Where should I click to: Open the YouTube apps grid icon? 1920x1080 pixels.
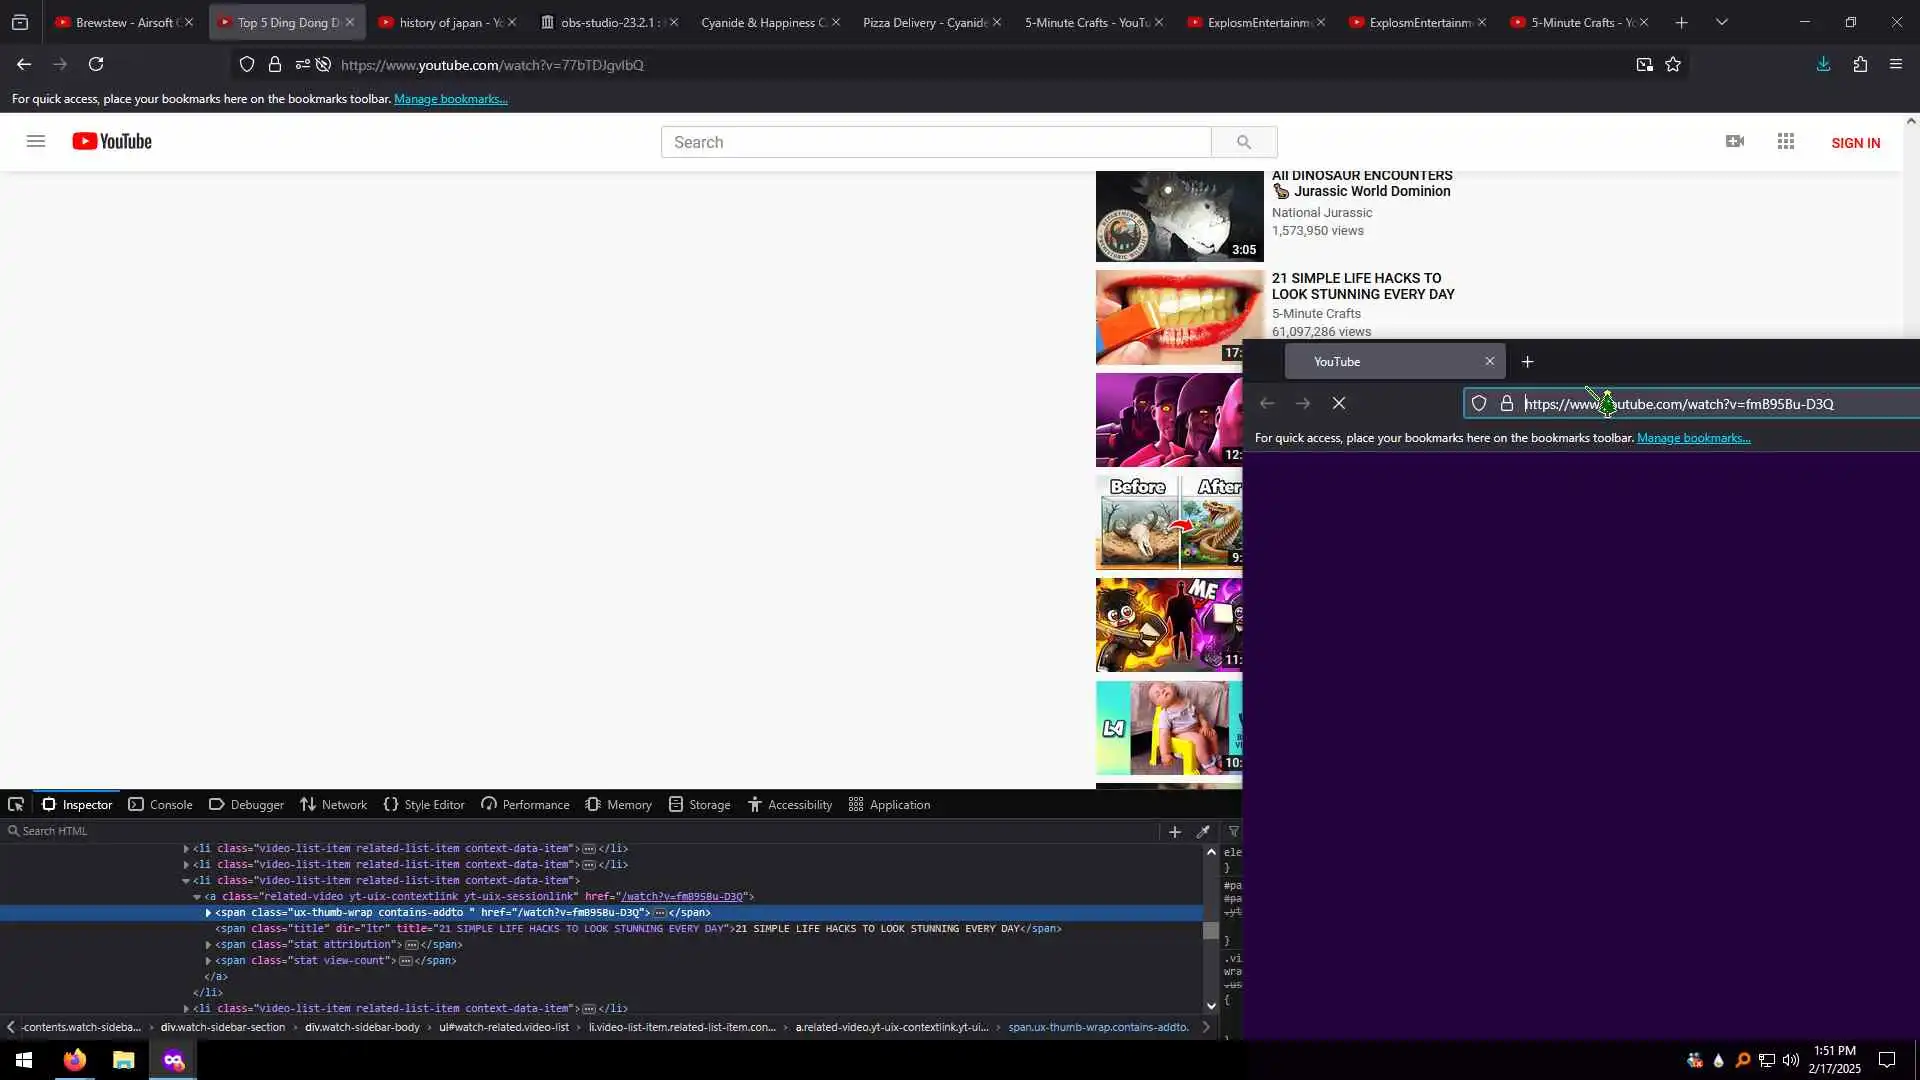tap(1785, 142)
